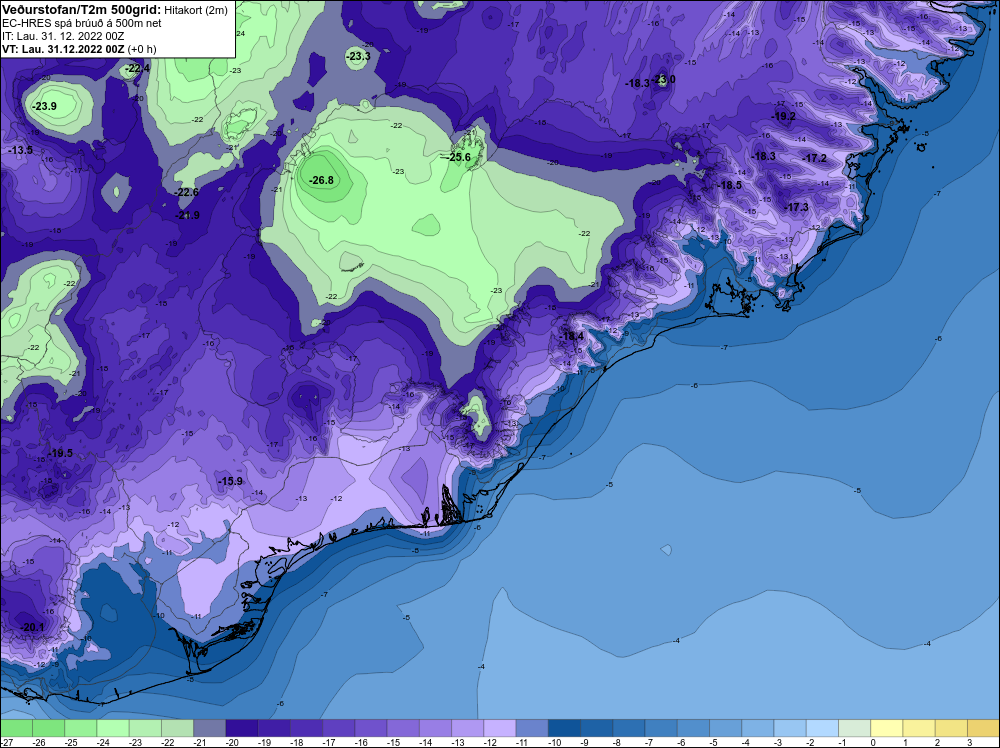
Task: Click the 'VT: Lau. 31.12.2022 00Z' valid time
Action: coord(63,49)
